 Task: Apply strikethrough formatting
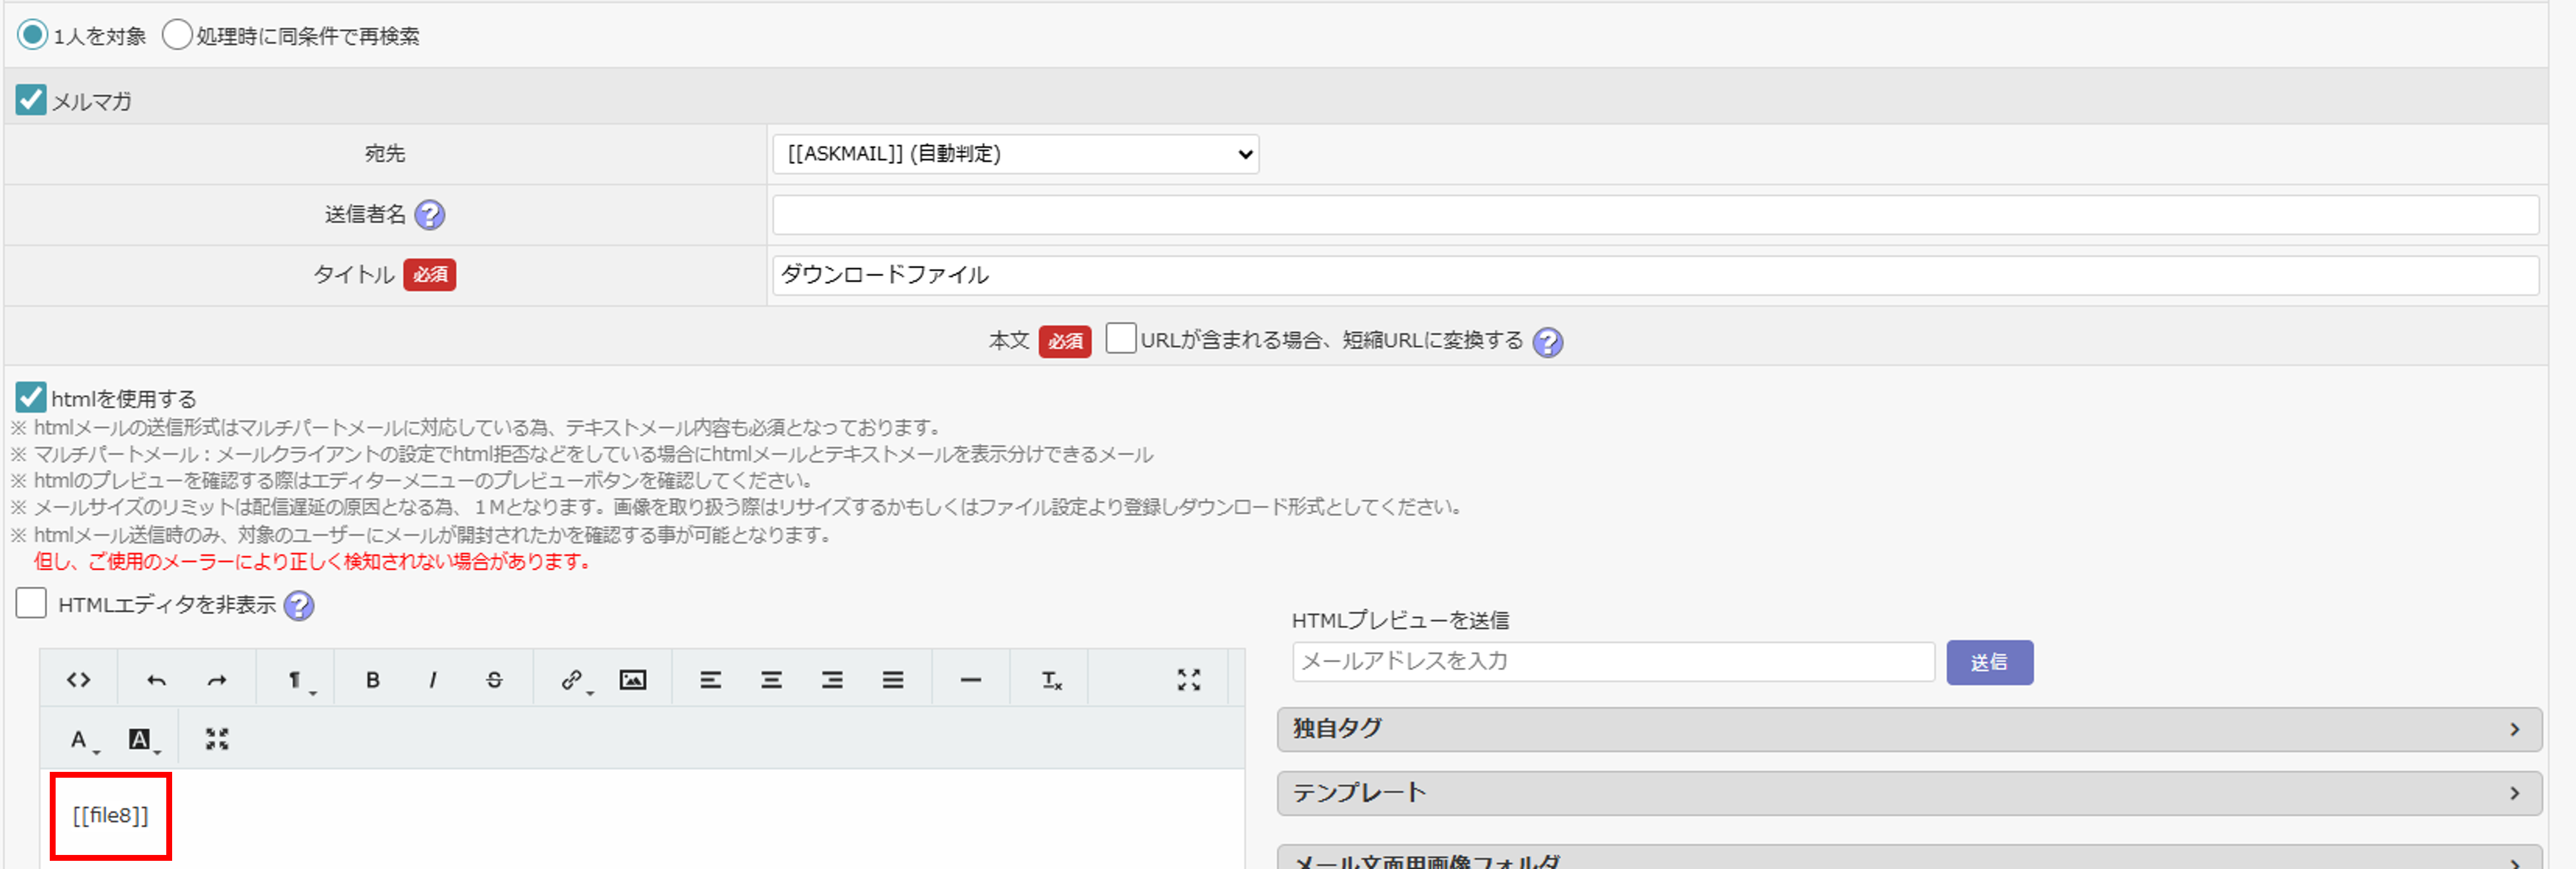coord(494,680)
